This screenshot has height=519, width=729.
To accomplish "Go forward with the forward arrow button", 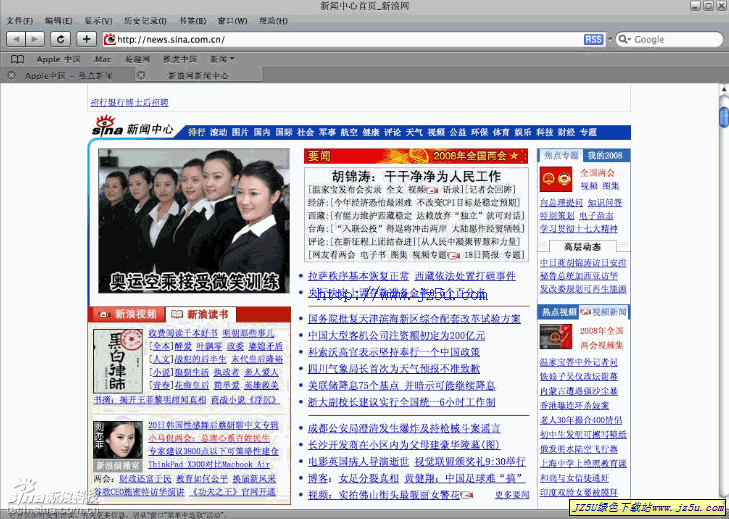I will (35, 39).
